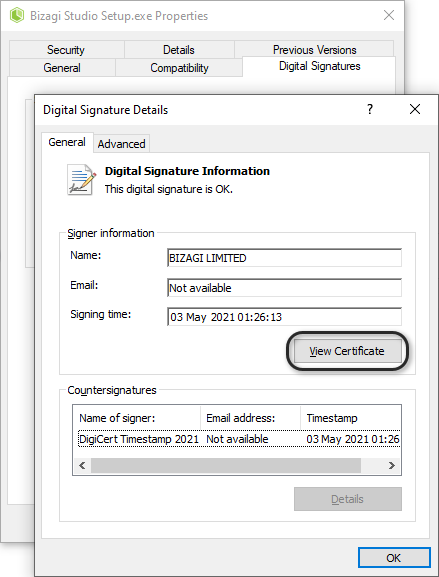Image resolution: width=439 pixels, height=577 pixels.
Task: Click the right arrow of countersignatures scrollbar
Action: (392, 466)
